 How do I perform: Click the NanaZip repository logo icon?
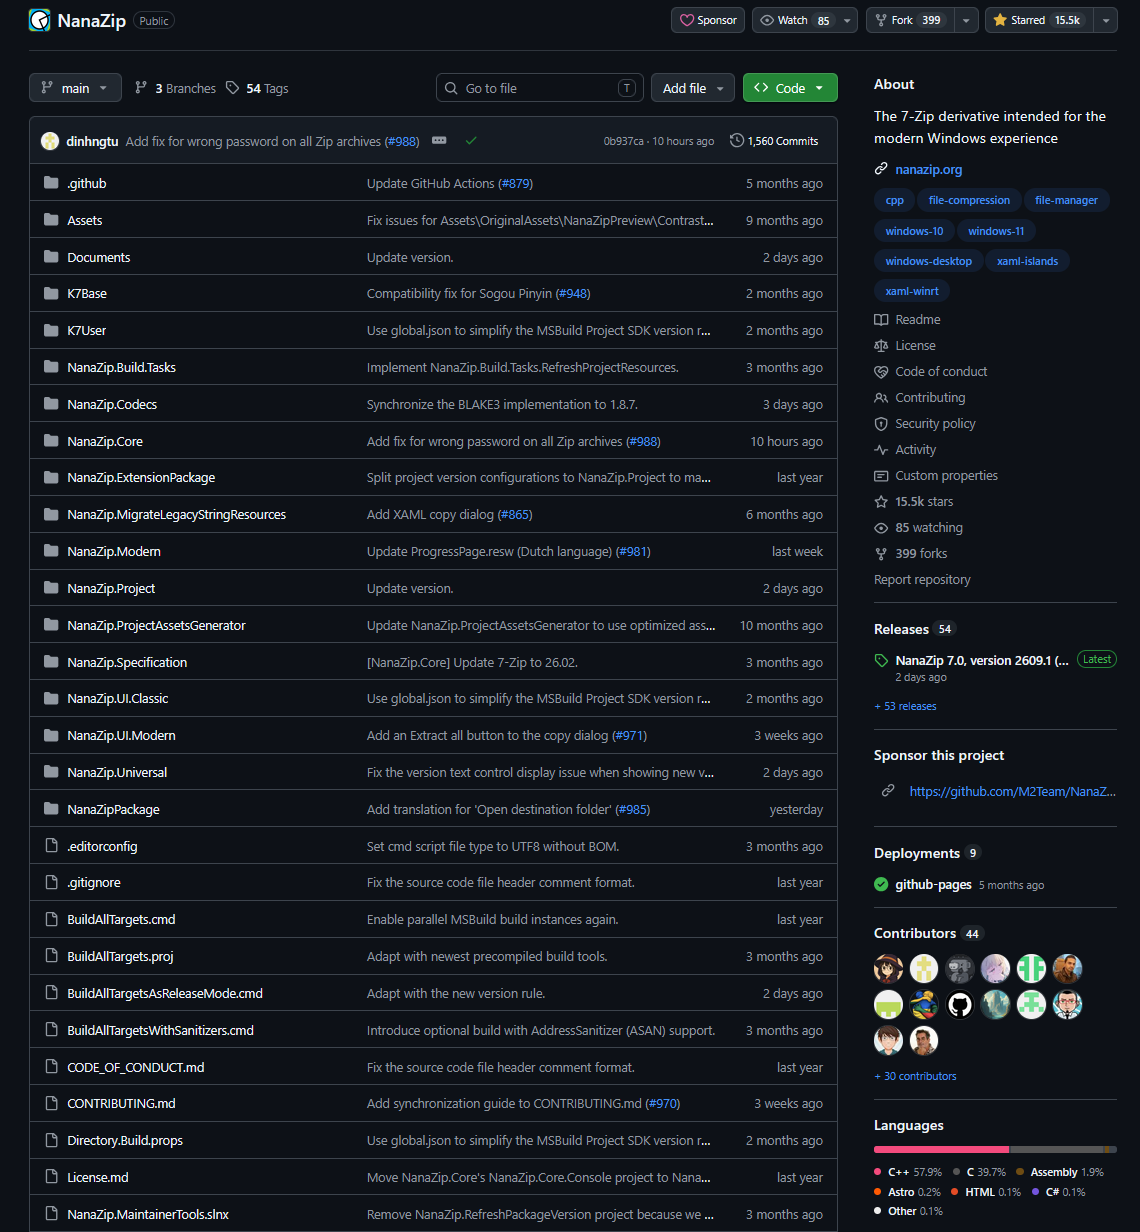40,20
